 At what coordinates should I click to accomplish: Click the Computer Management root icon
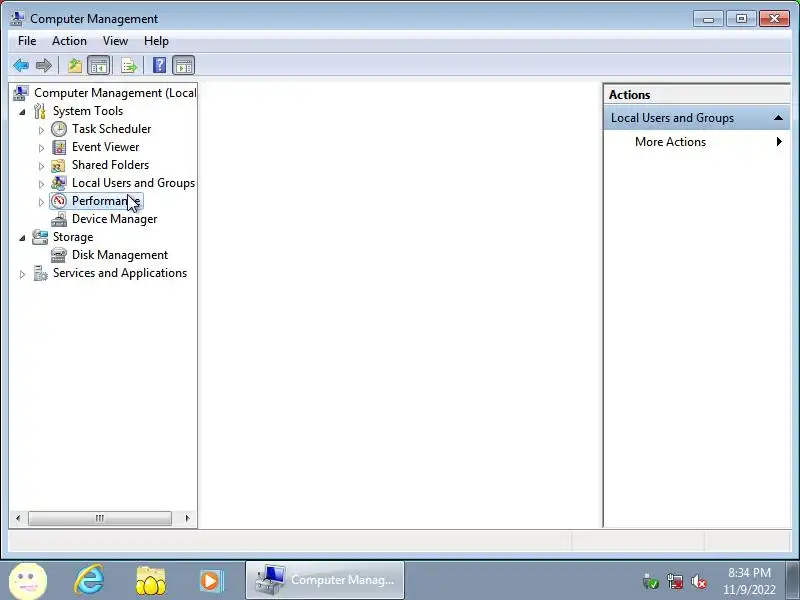pyautogui.click(x=21, y=93)
